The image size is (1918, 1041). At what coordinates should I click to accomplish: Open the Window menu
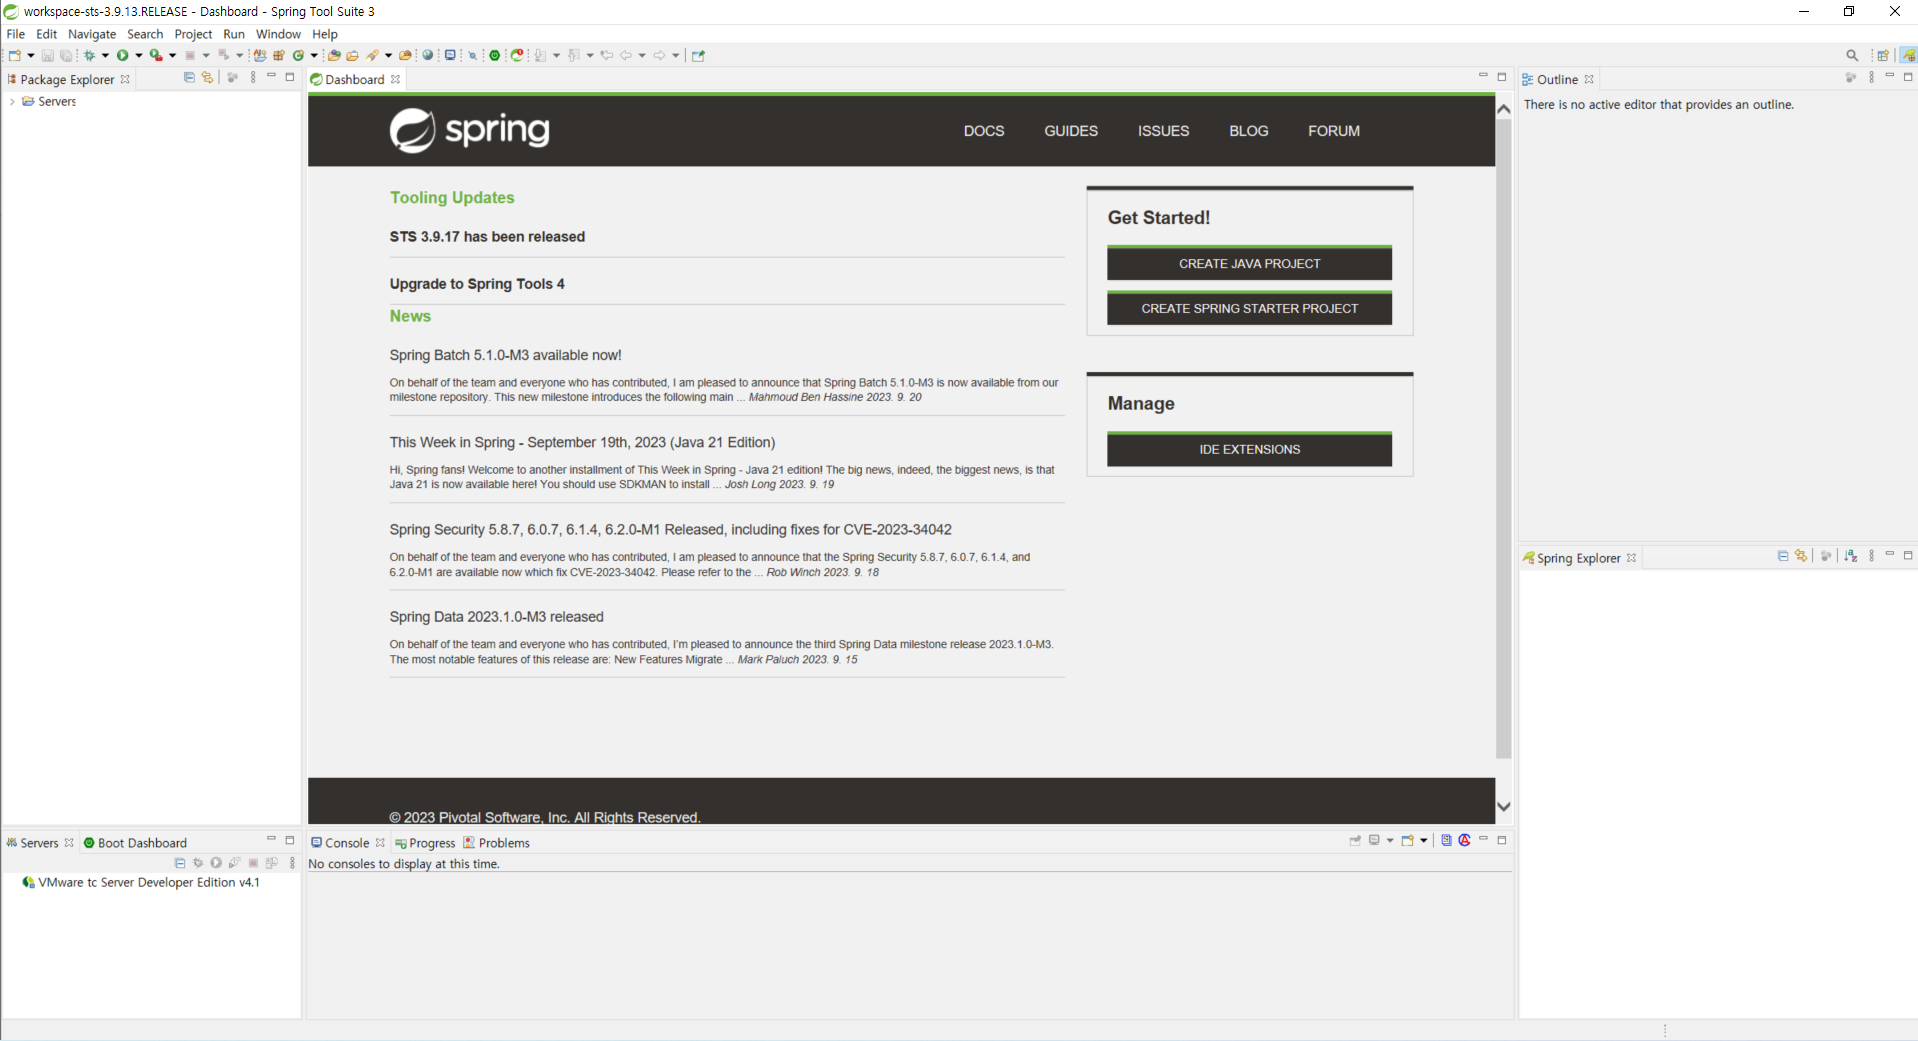278,34
